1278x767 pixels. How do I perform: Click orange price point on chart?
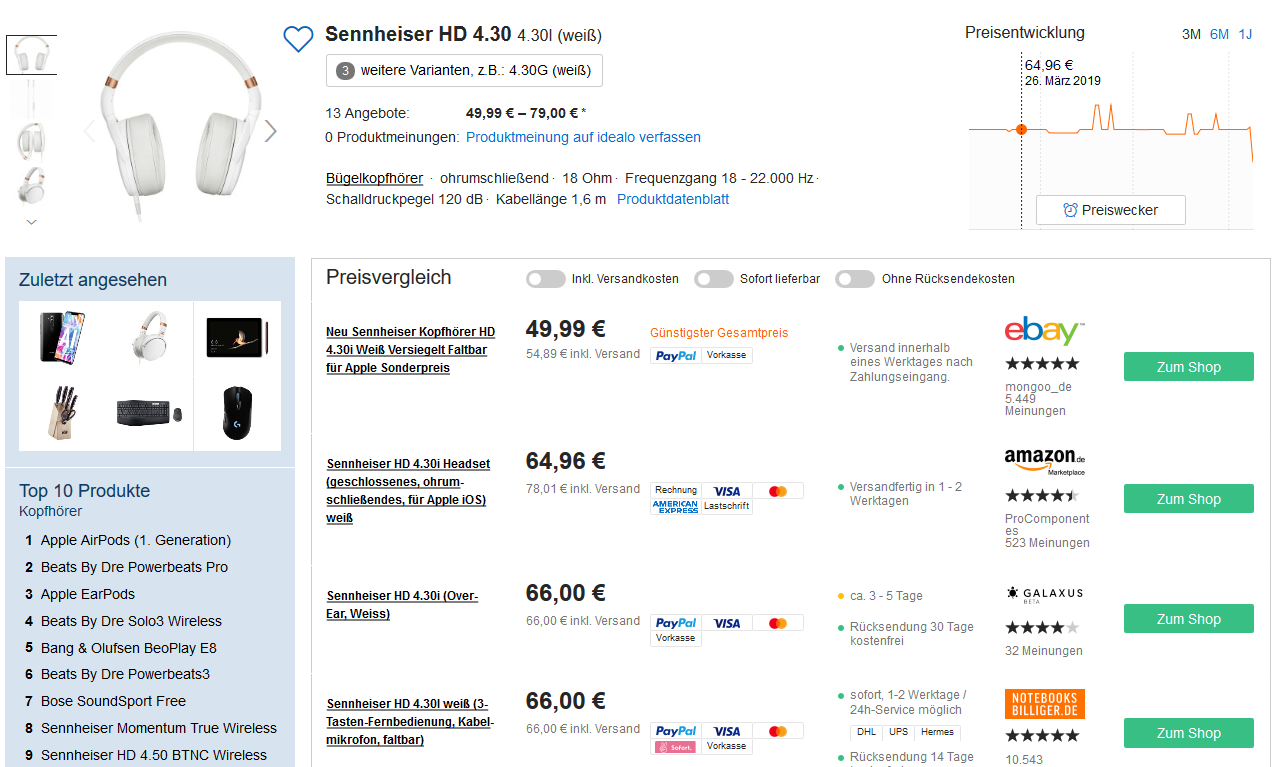point(1021,129)
